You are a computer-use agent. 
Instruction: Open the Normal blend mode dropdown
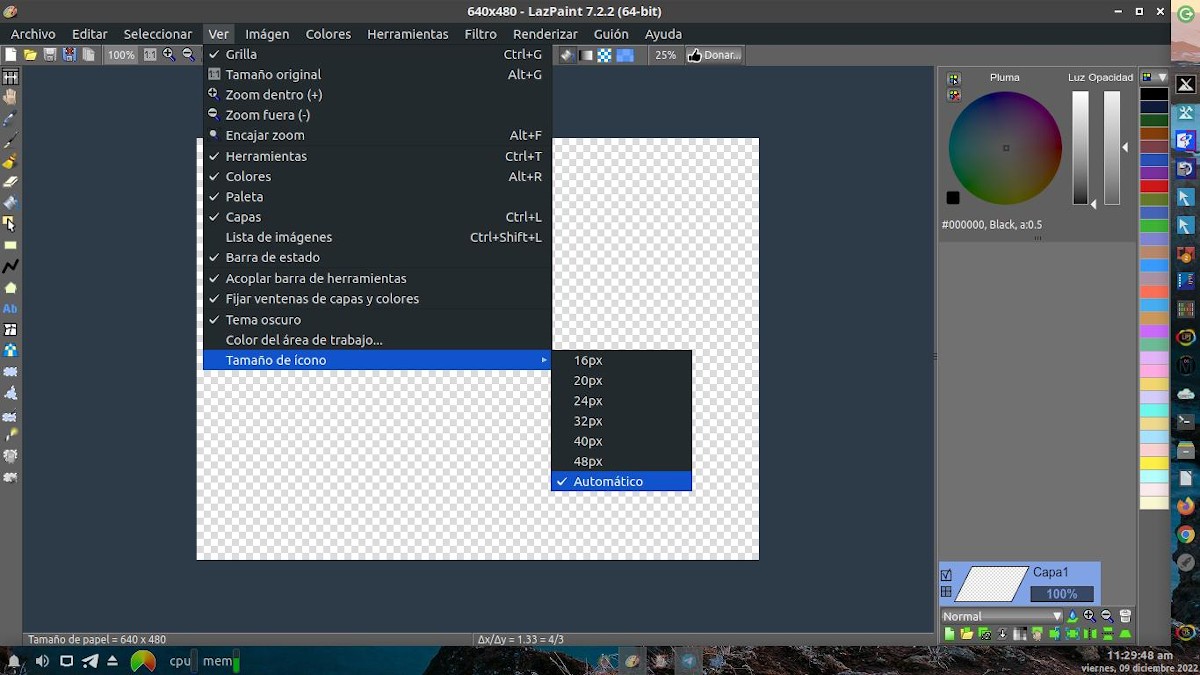(x=1002, y=616)
